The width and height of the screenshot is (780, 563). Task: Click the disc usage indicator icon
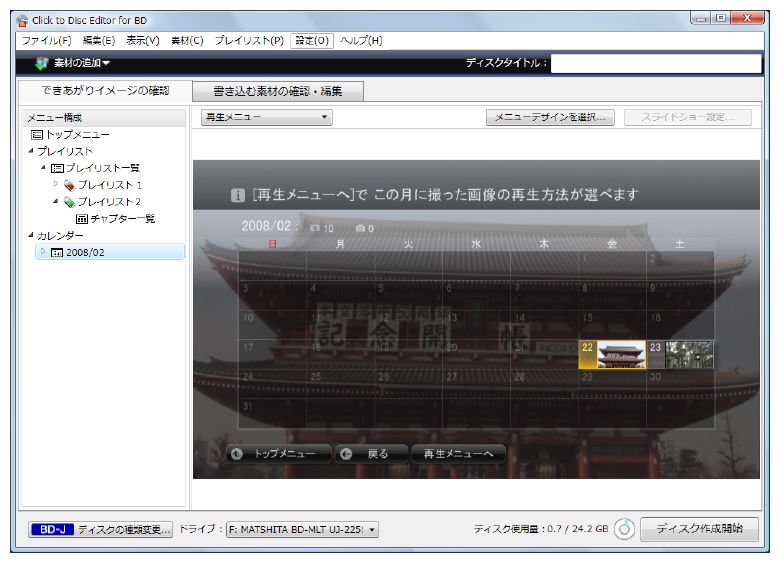pos(624,530)
